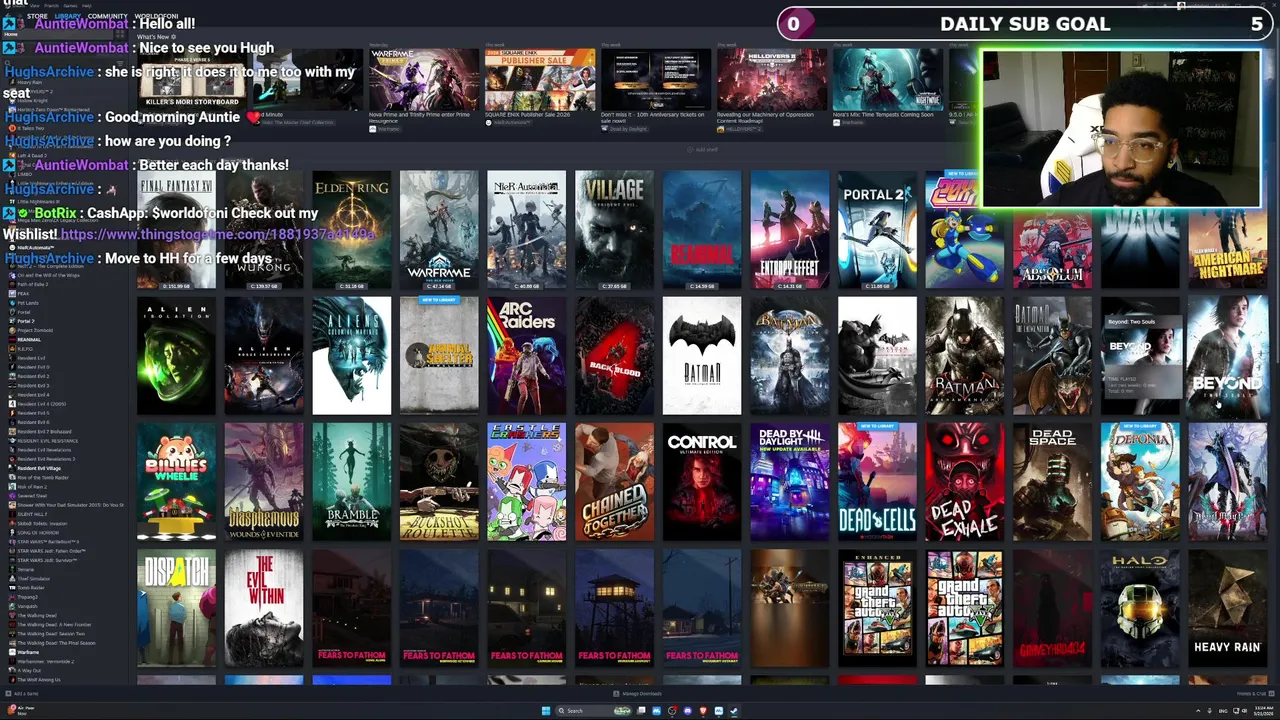Image resolution: width=1280 pixels, height=720 pixels.
Task: Open the Billie's Wheelie game cover
Action: [176, 481]
